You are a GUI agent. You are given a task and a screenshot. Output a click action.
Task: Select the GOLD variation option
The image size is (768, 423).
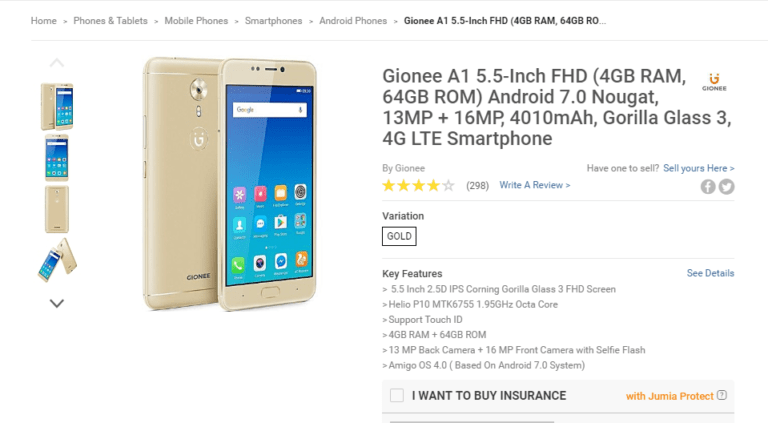click(x=399, y=236)
